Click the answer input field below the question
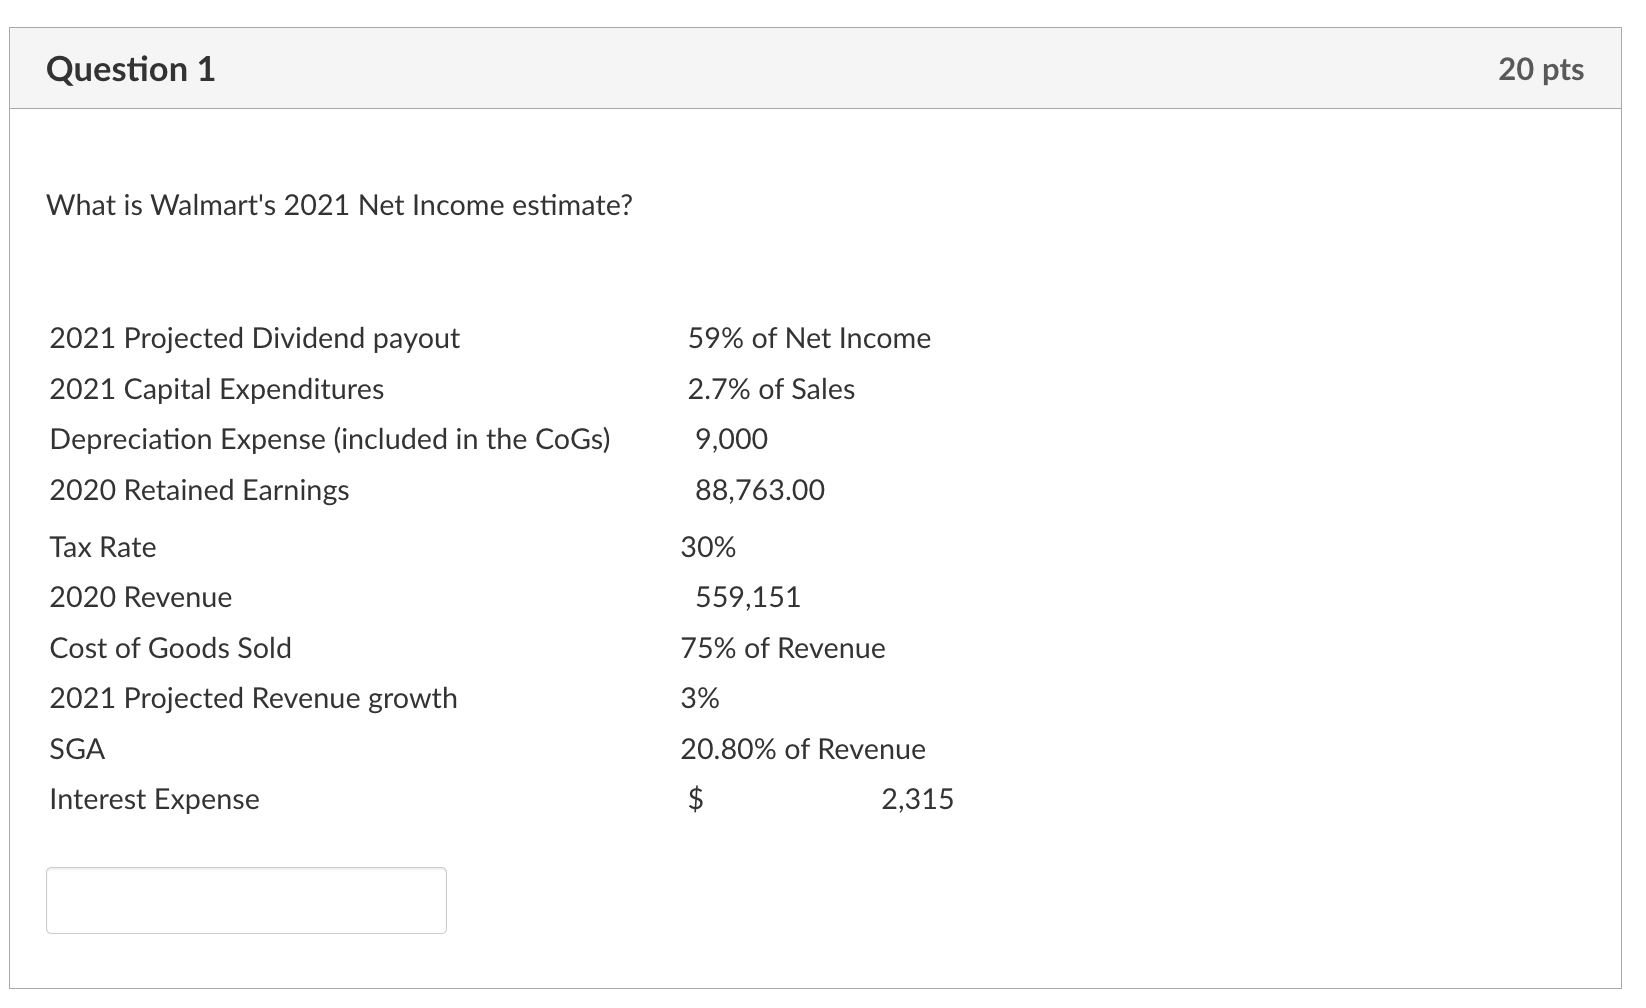Image resolution: width=1646 pixels, height=1008 pixels. point(245,900)
